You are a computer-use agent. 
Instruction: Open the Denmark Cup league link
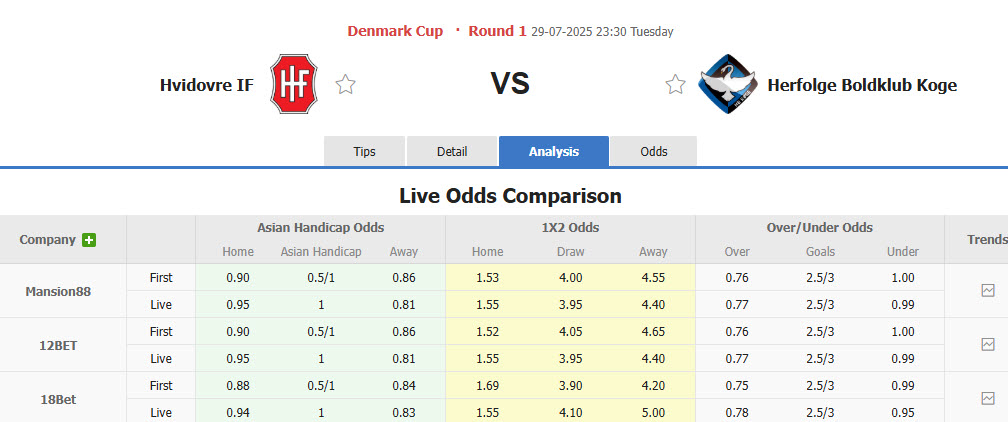395,31
